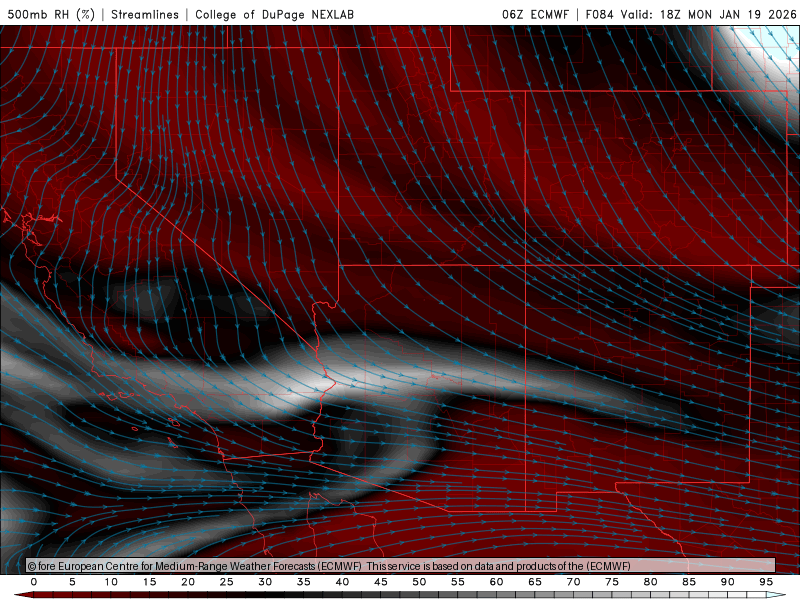
Task: Click the "Valid: 18Z MON JAN 19 2026" timestamp
Action: 708,14
